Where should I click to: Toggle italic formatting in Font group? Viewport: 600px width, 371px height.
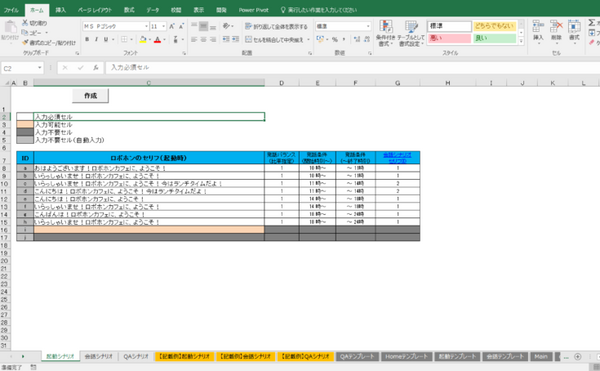tap(96, 39)
